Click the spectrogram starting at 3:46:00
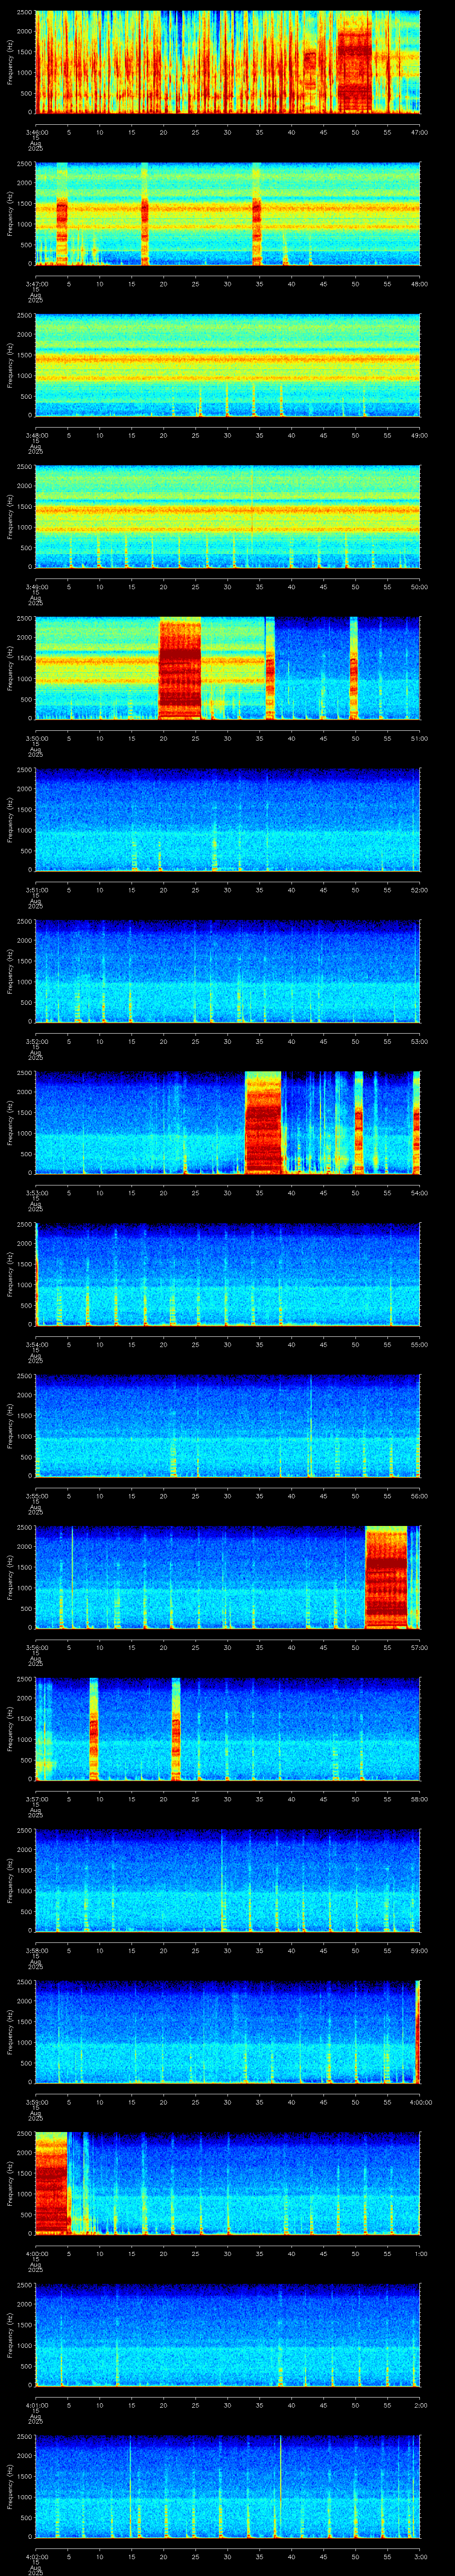Viewport: 455px width, 2576px height. point(228,62)
